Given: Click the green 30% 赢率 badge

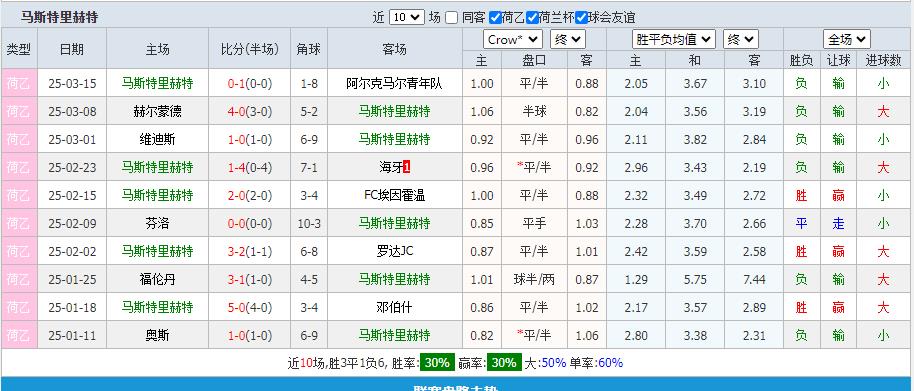Looking at the screenshot, I should 504,362.
